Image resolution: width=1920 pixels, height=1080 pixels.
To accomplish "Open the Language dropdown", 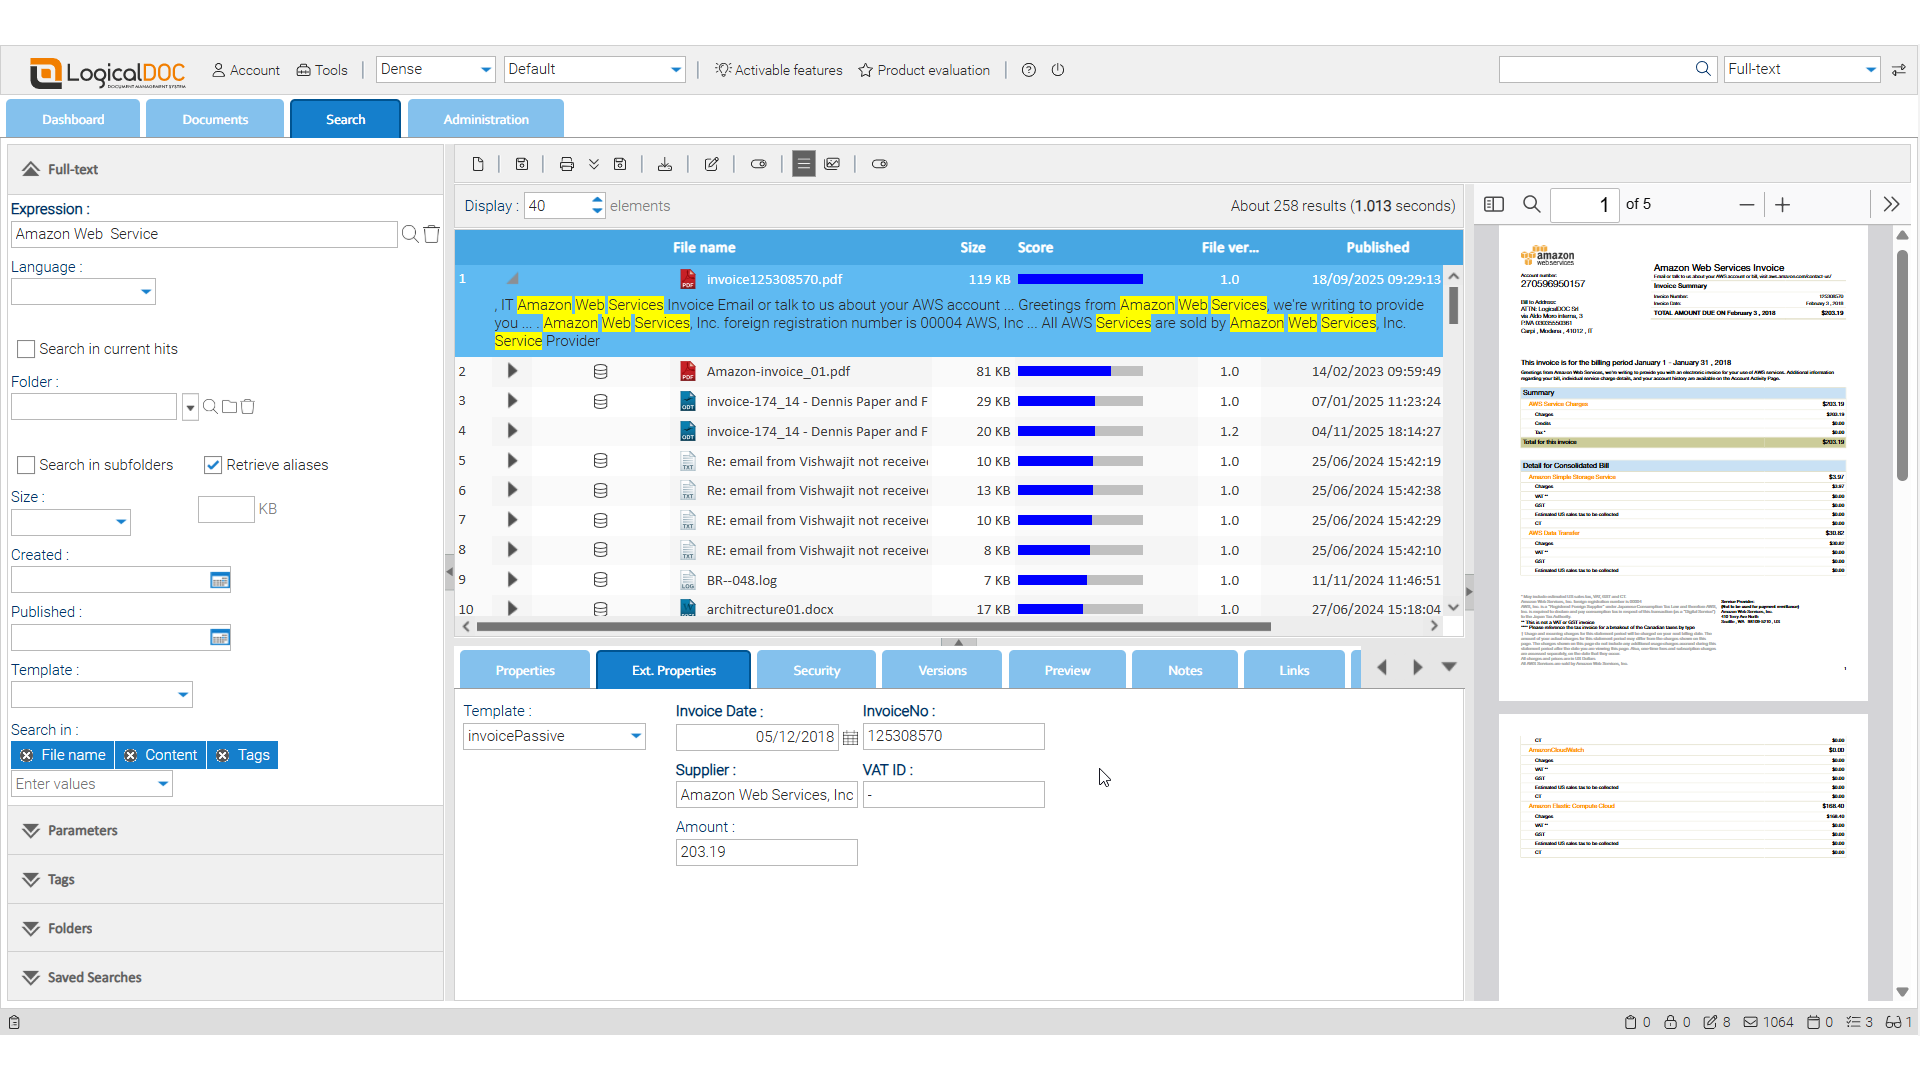I will click(146, 292).
